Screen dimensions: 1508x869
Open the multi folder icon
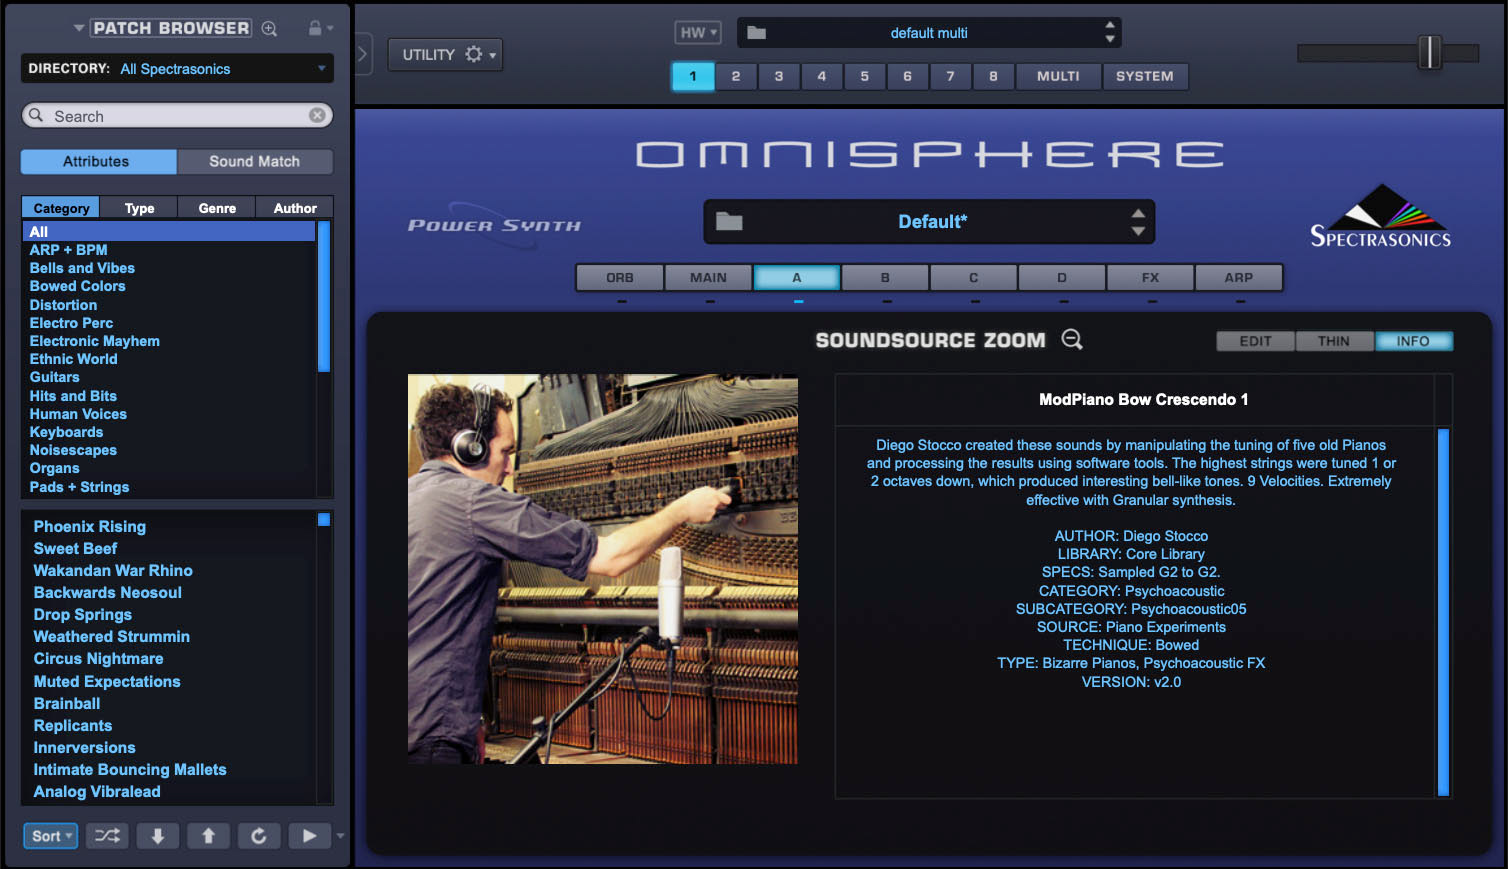[757, 33]
